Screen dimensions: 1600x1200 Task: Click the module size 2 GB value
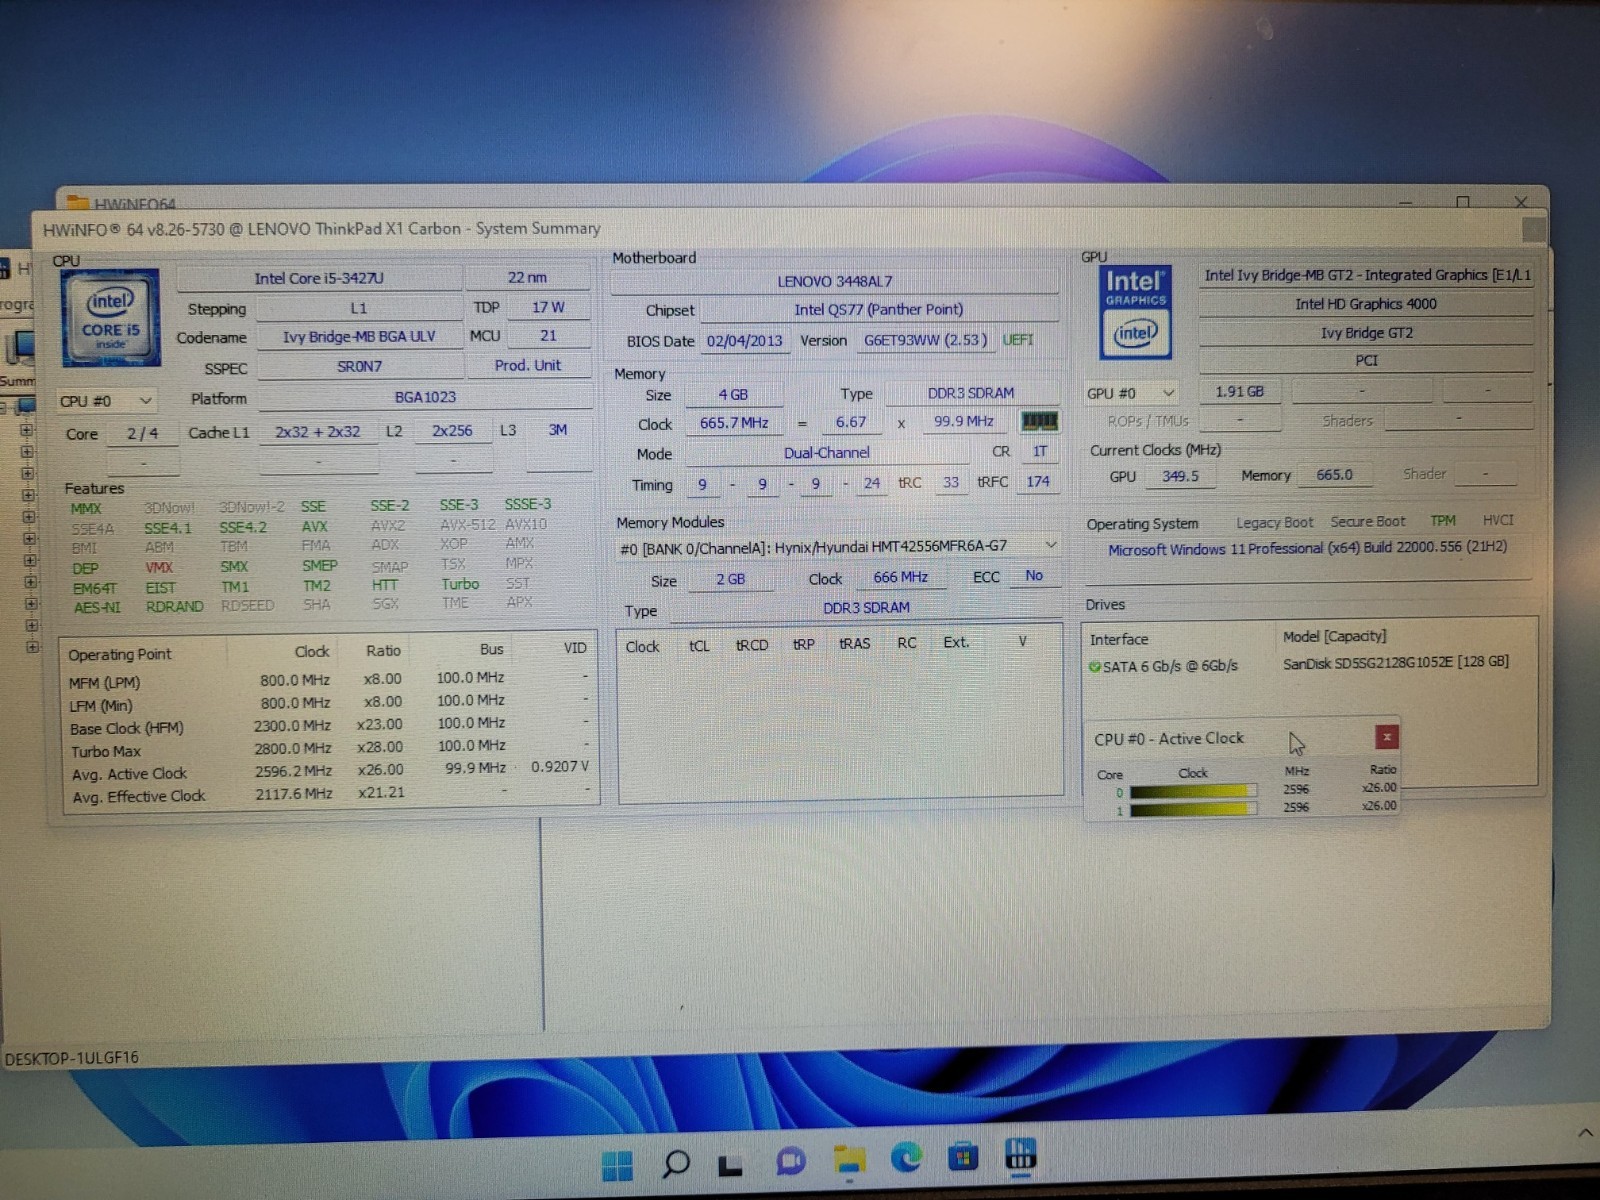(730, 579)
